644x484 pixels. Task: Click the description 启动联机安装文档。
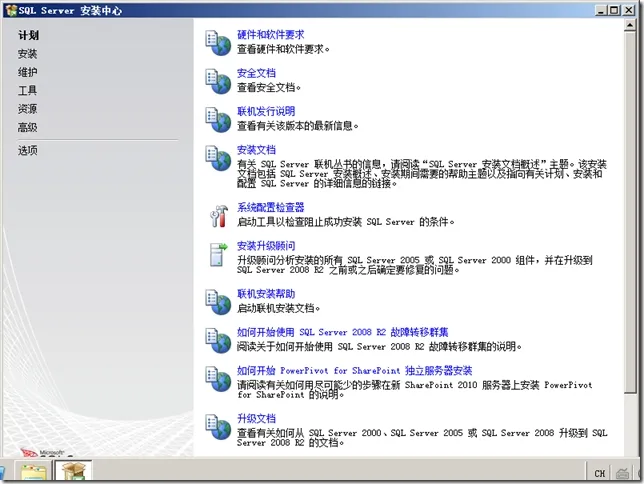coord(278,308)
